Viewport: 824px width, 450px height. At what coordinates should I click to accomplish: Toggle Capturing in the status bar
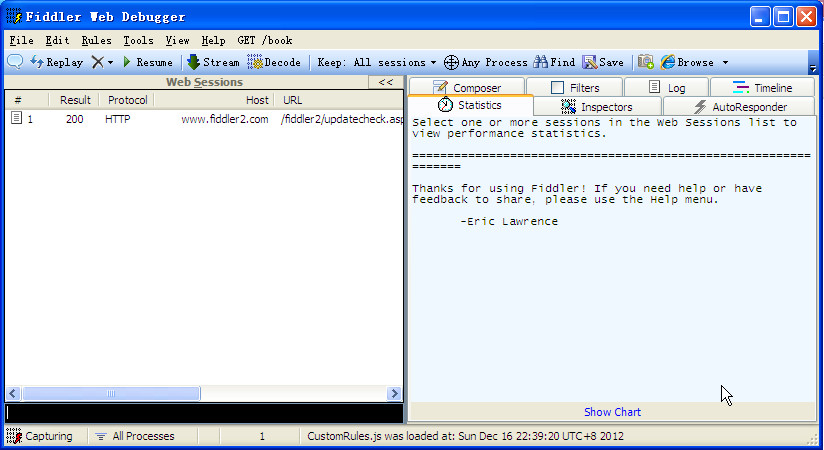[x=40, y=436]
